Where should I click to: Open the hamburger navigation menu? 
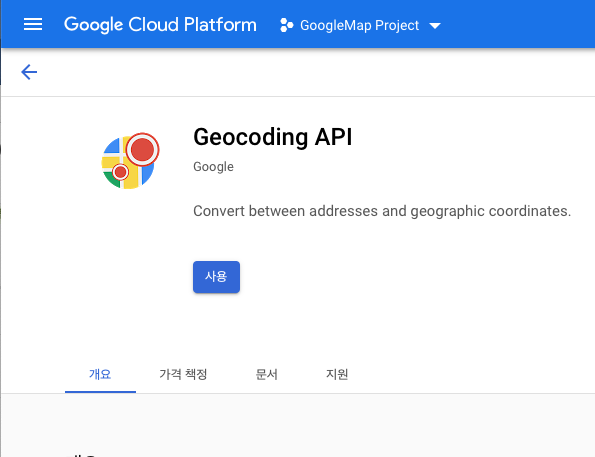(x=33, y=24)
